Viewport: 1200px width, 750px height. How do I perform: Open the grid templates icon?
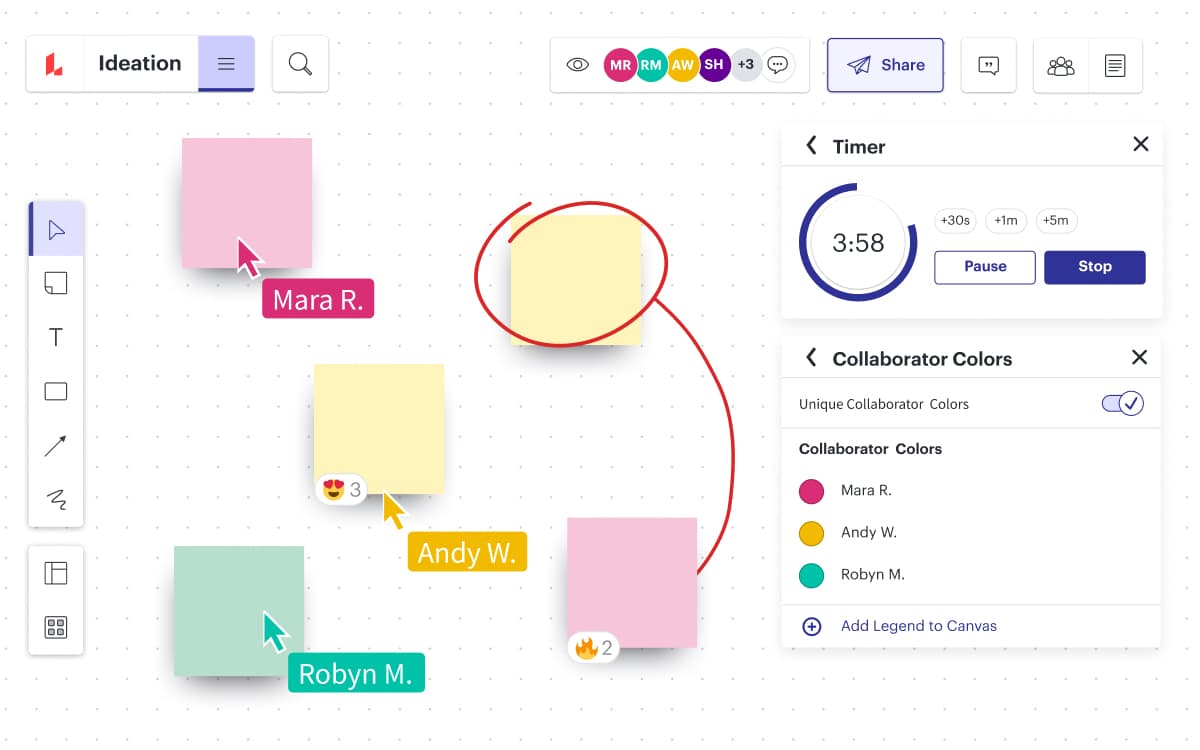coord(56,627)
